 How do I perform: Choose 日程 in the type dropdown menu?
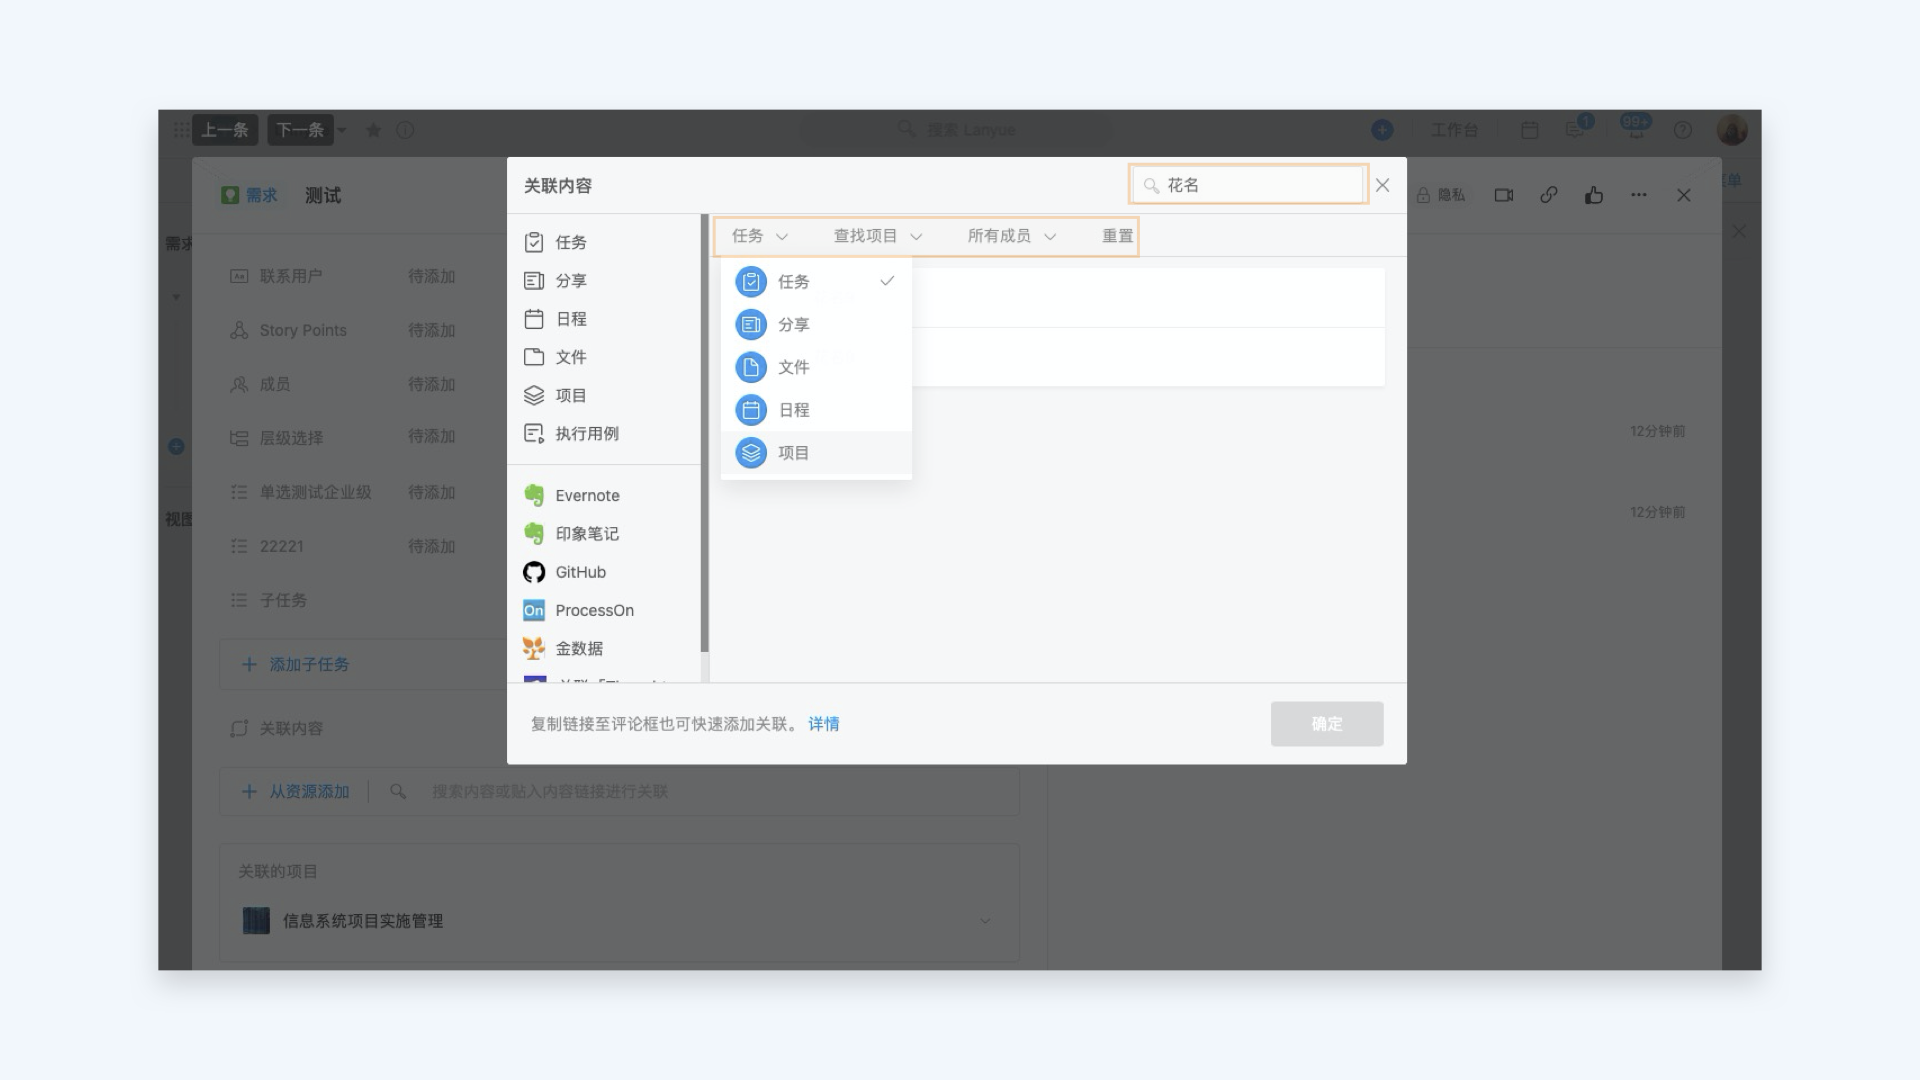click(816, 410)
